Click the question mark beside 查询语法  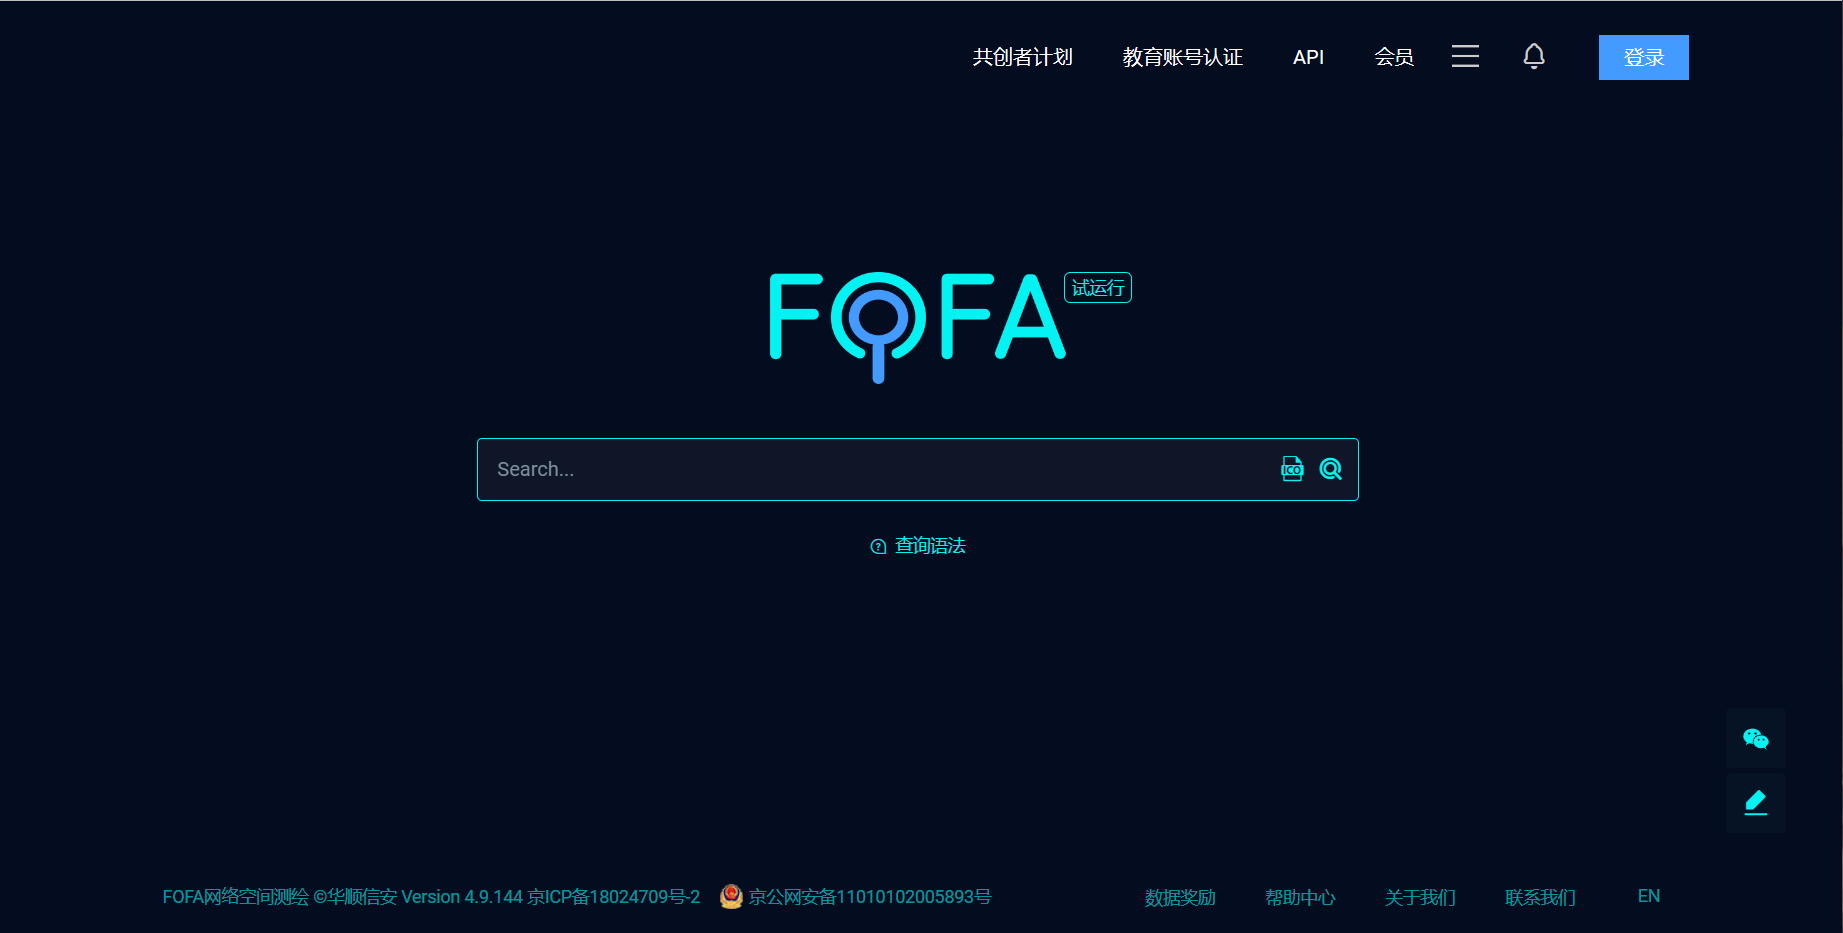coord(878,546)
